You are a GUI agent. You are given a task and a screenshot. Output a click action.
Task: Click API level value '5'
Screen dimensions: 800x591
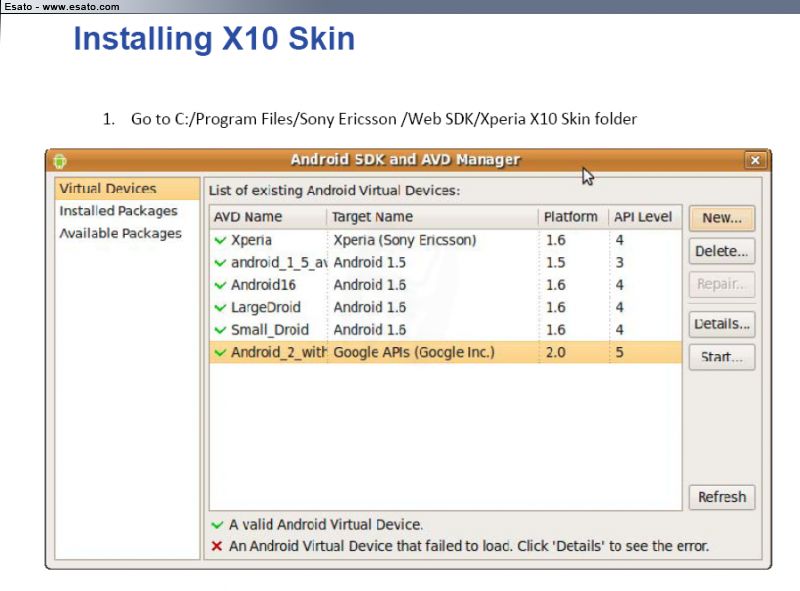[619, 353]
